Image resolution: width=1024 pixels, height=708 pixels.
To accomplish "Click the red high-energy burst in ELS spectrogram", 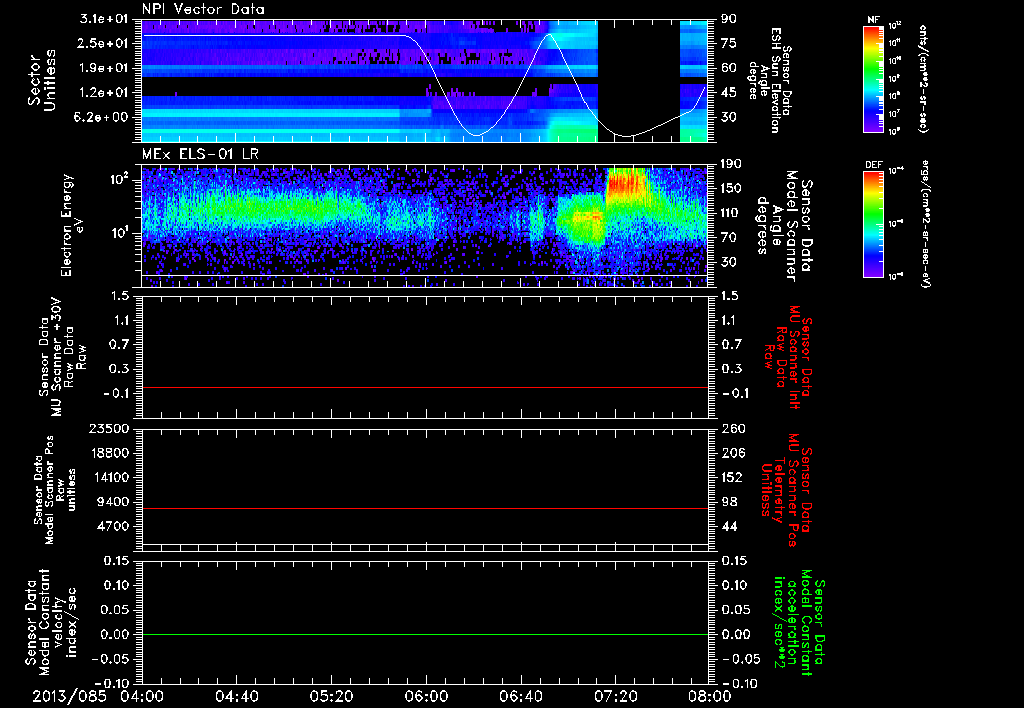I will coord(626,183).
